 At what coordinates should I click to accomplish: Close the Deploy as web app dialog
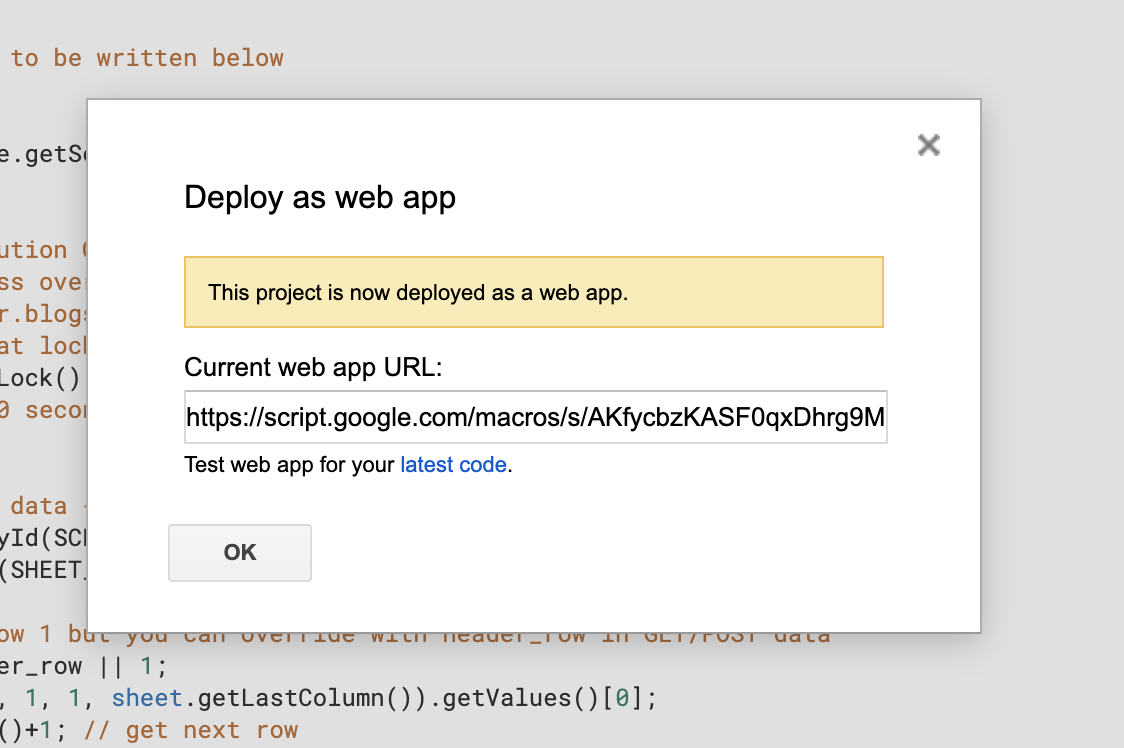coord(929,146)
